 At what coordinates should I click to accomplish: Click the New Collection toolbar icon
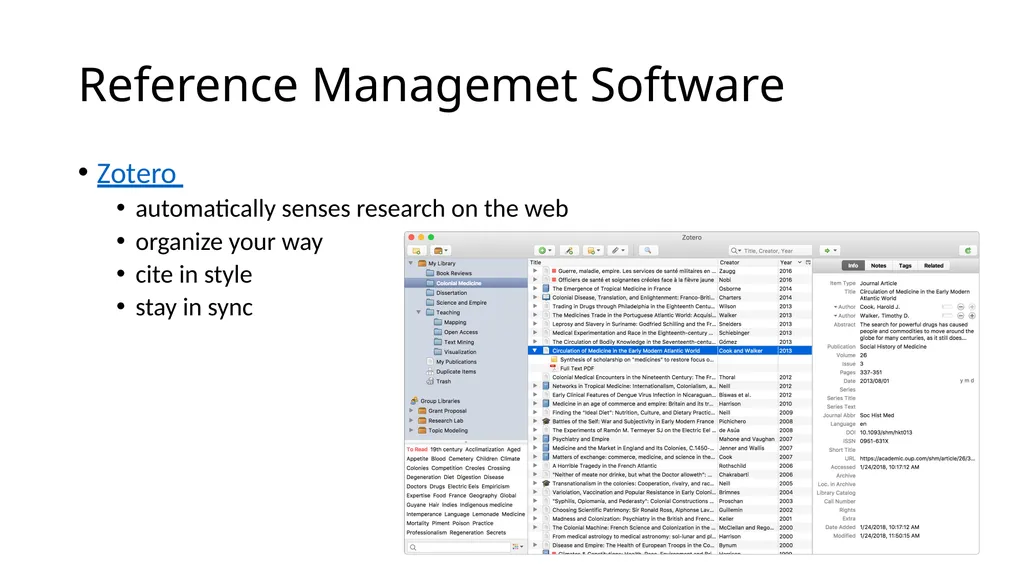tap(417, 251)
